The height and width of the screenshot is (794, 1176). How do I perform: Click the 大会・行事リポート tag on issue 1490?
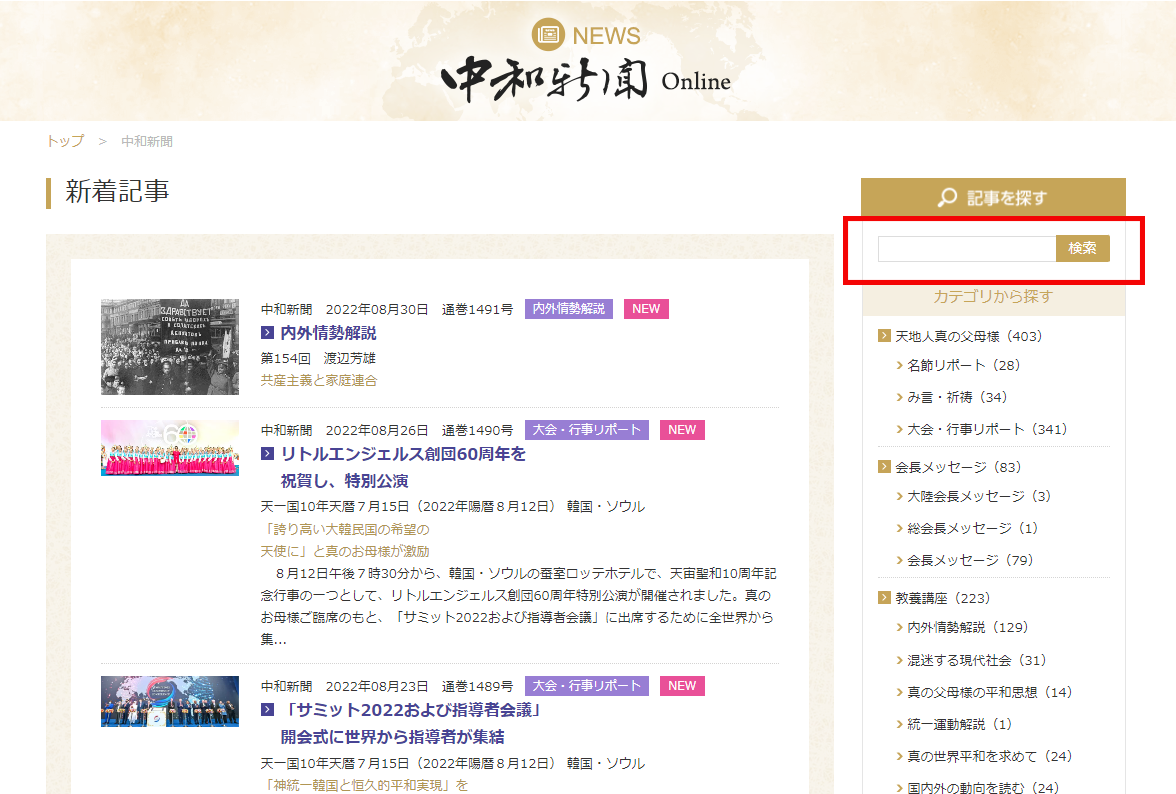(586, 430)
